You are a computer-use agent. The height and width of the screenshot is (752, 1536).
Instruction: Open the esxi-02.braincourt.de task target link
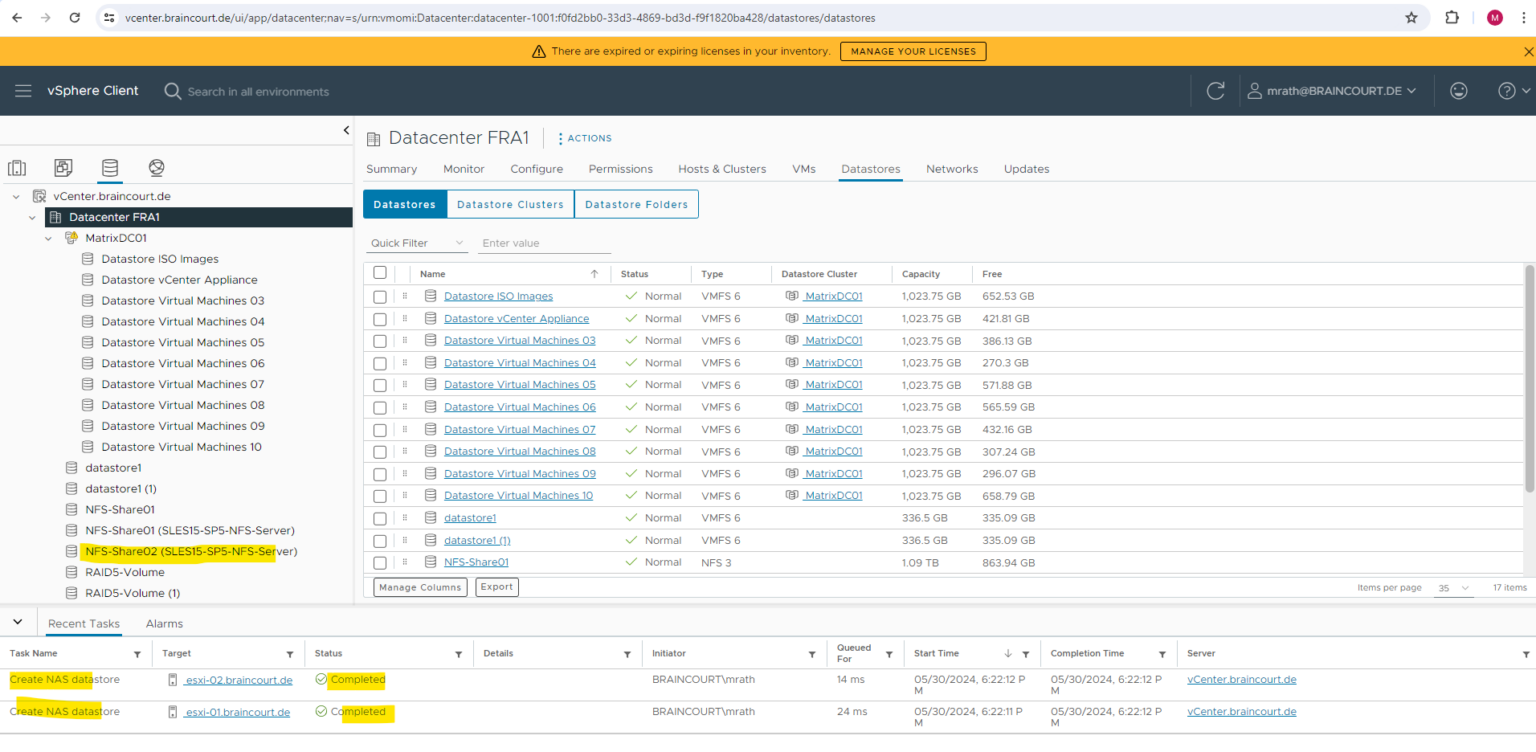238,679
